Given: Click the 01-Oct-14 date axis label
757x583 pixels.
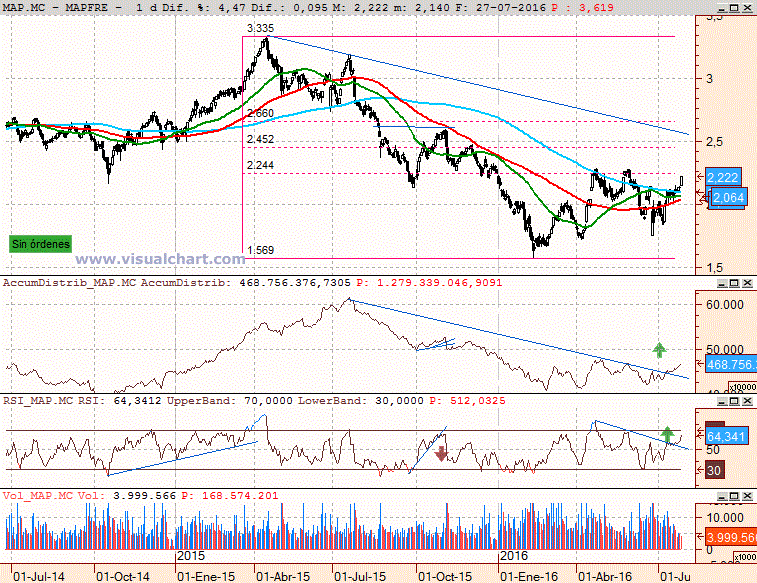Looking at the screenshot, I should pyautogui.click(x=123, y=576).
